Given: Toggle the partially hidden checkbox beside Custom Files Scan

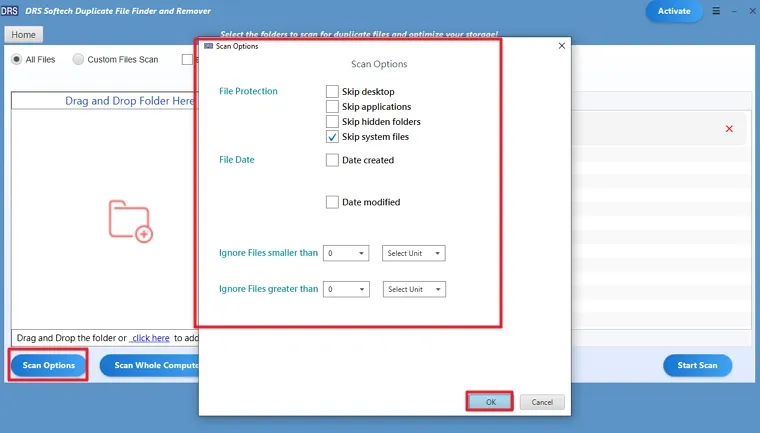Looking at the screenshot, I should [187, 59].
